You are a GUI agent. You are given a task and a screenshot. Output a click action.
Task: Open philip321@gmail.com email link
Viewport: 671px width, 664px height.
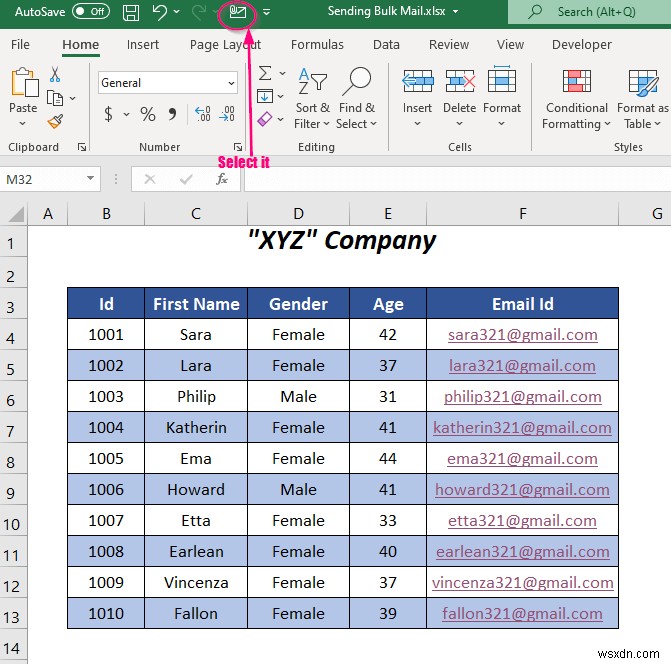tap(523, 397)
